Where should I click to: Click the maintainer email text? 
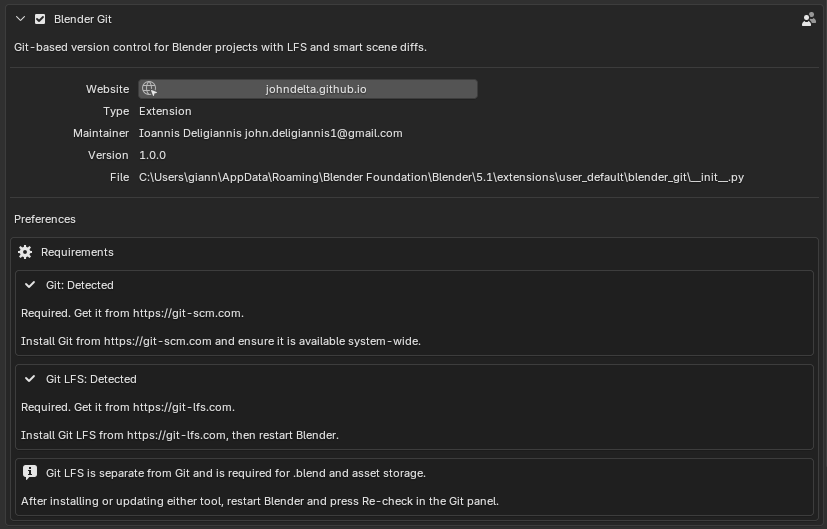coord(323,133)
